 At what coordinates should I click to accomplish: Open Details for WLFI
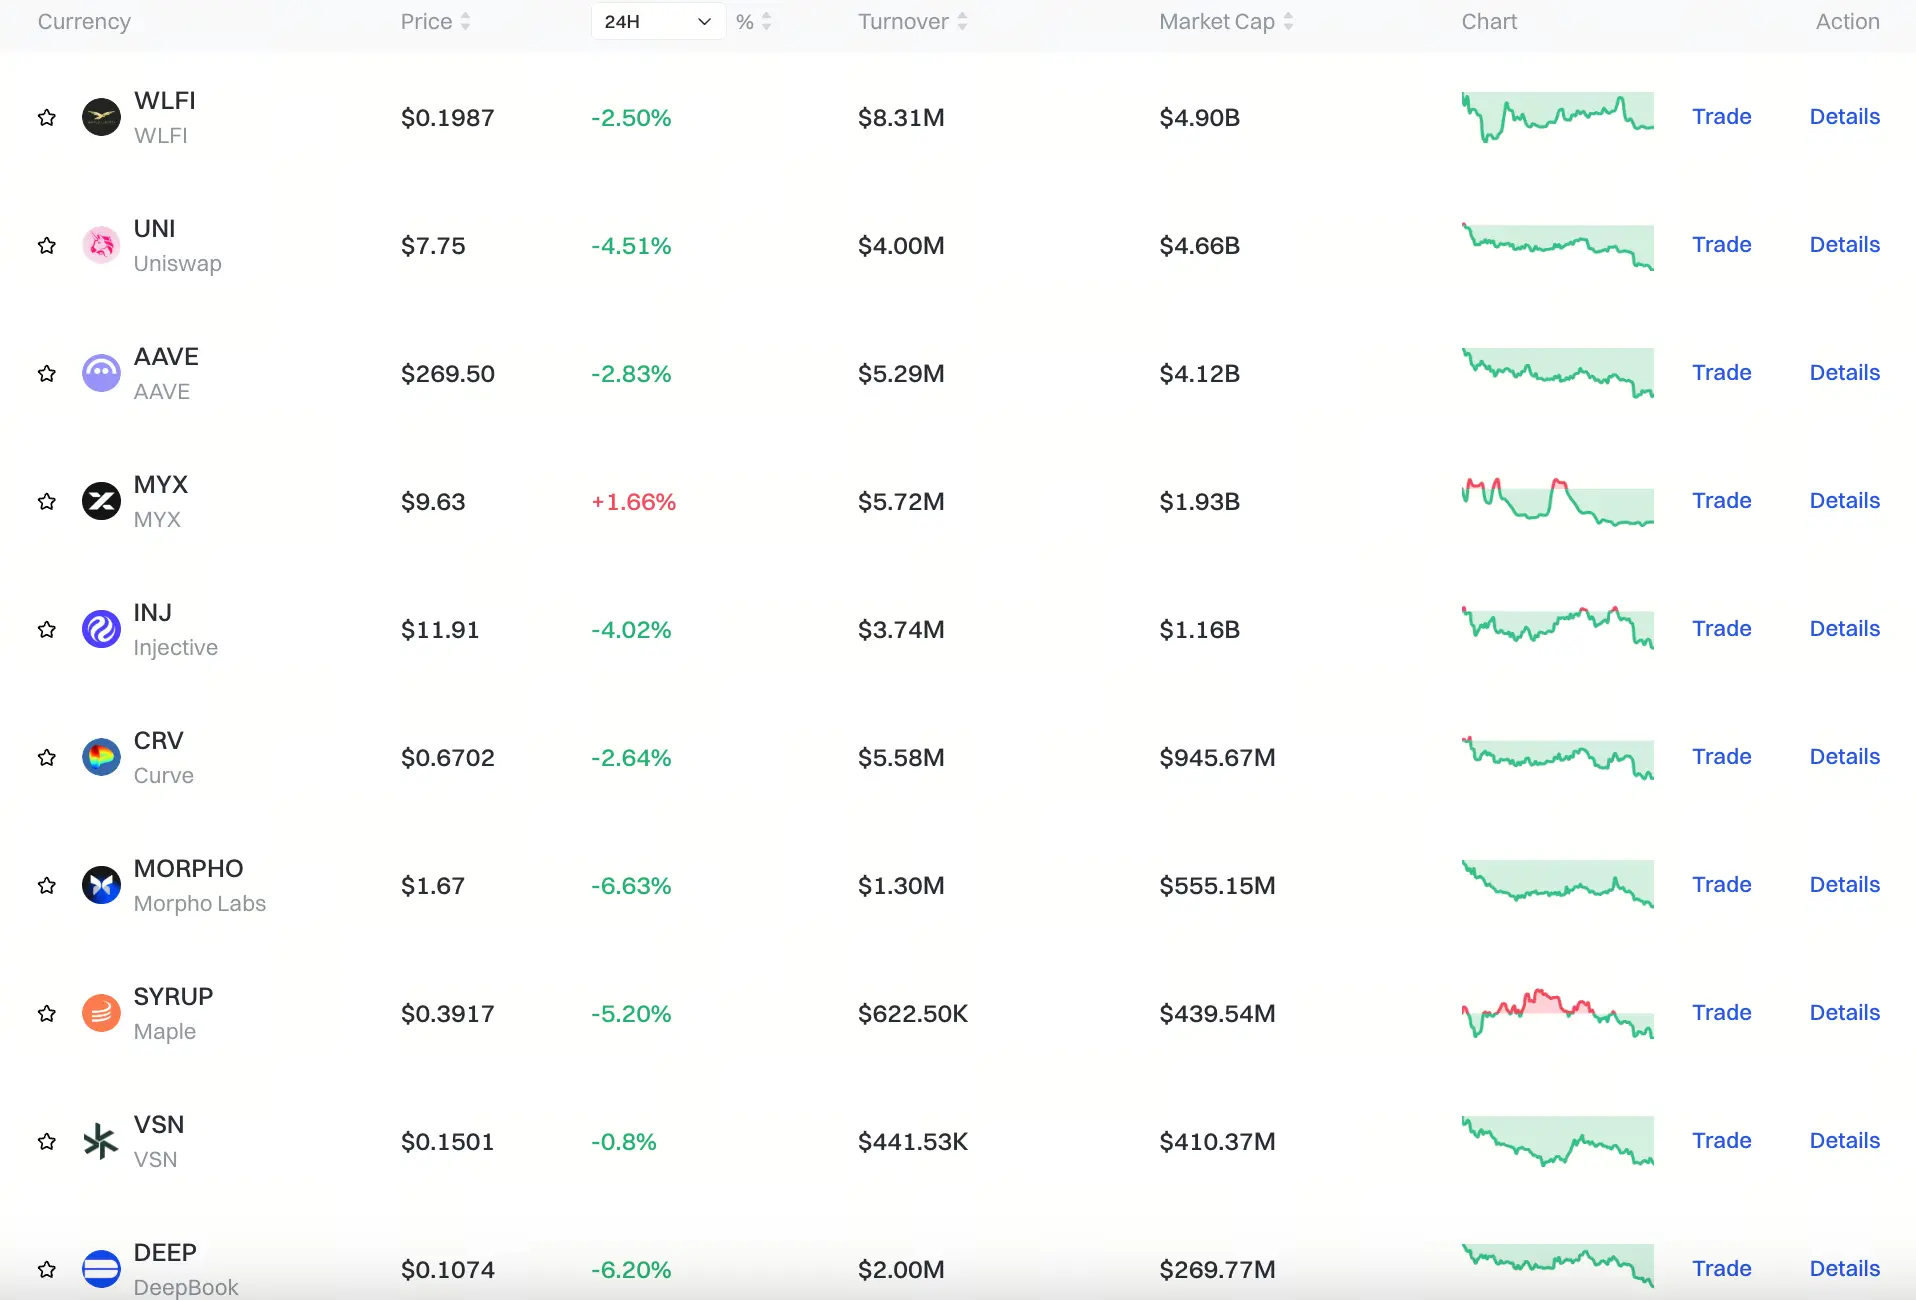pos(1844,117)
